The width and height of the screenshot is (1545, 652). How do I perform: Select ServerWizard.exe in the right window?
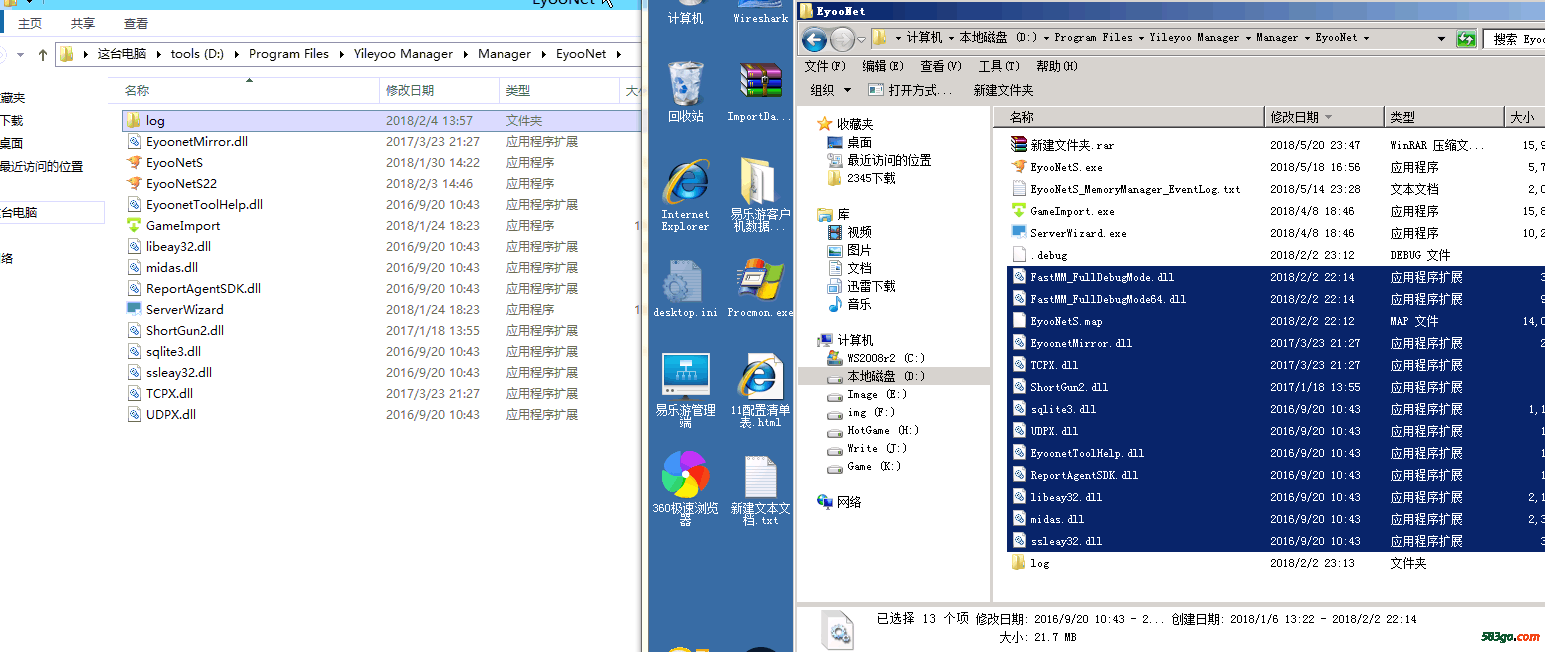pos(1078,233)
